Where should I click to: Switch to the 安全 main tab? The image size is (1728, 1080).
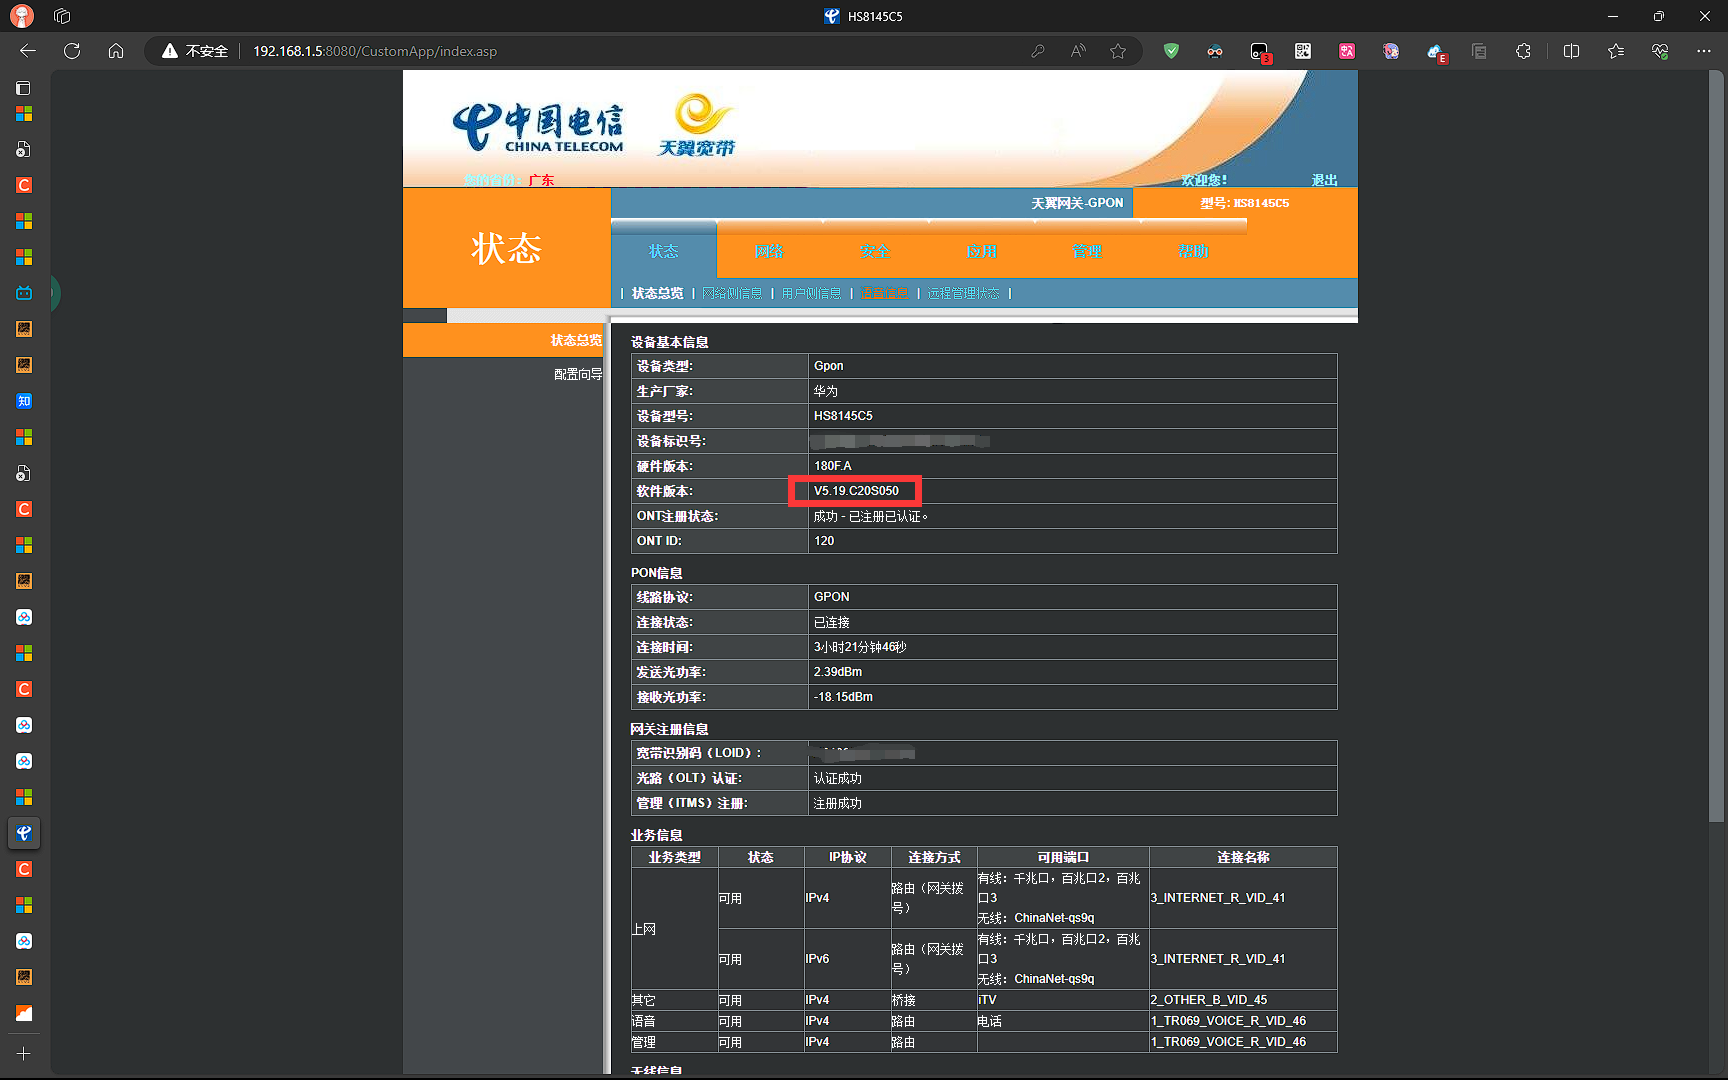click(875, 251)
